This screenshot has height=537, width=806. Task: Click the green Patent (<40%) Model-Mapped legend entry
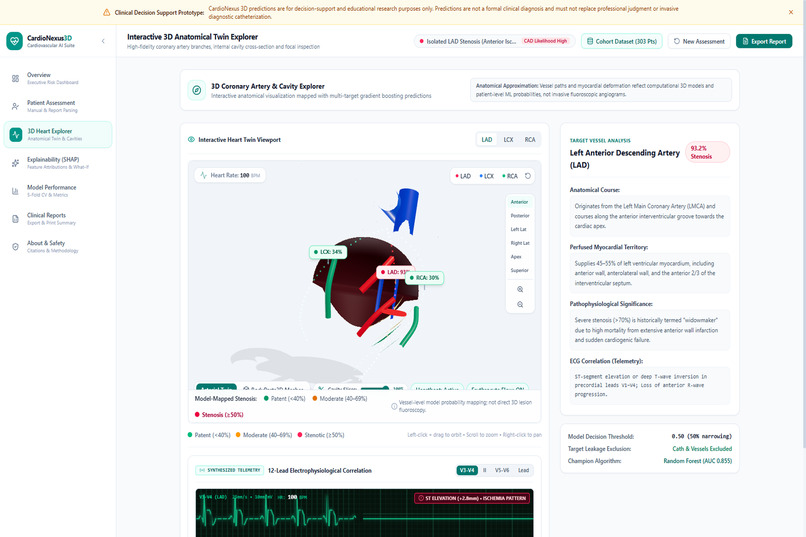[x=284, y=398]
